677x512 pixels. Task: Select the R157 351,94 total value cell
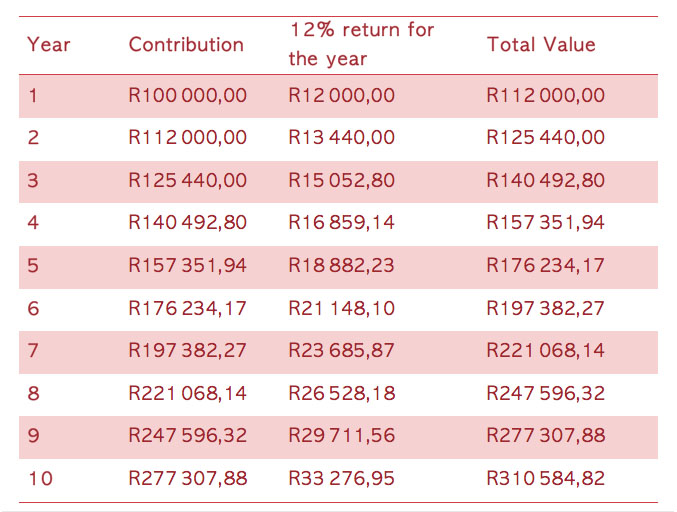(x=545, y=223)
